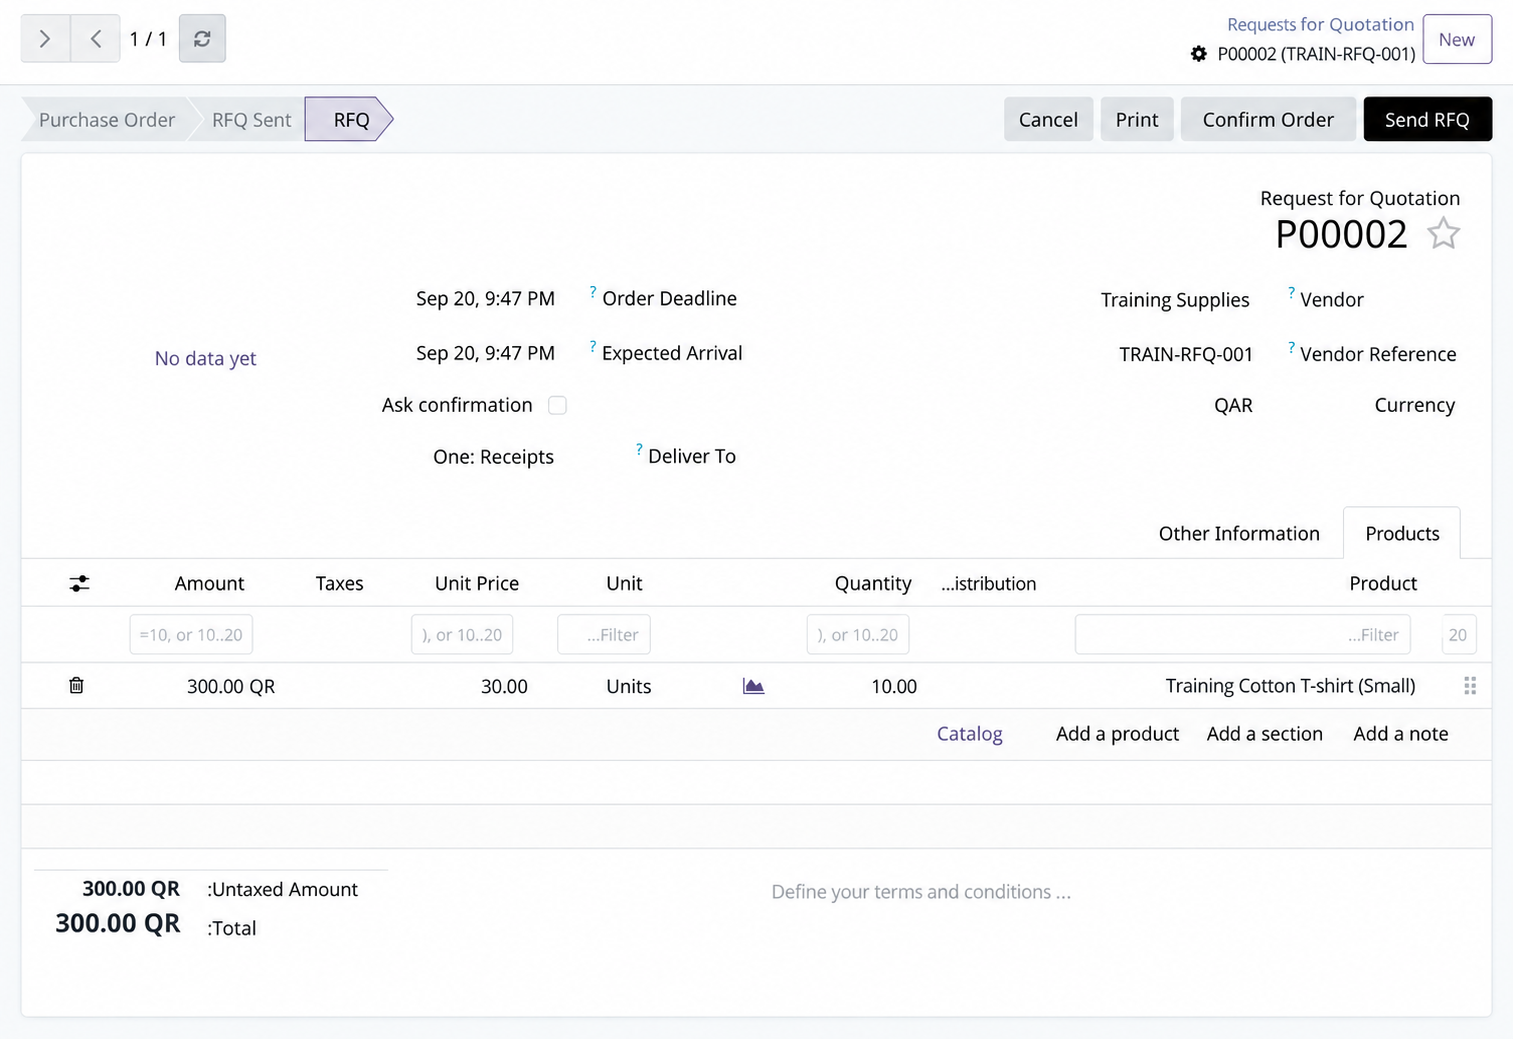Click the Training Cotton T-shirt (Small) cell
The width and height of the screenshot is (1513, 1039).
pos(1290,686)
